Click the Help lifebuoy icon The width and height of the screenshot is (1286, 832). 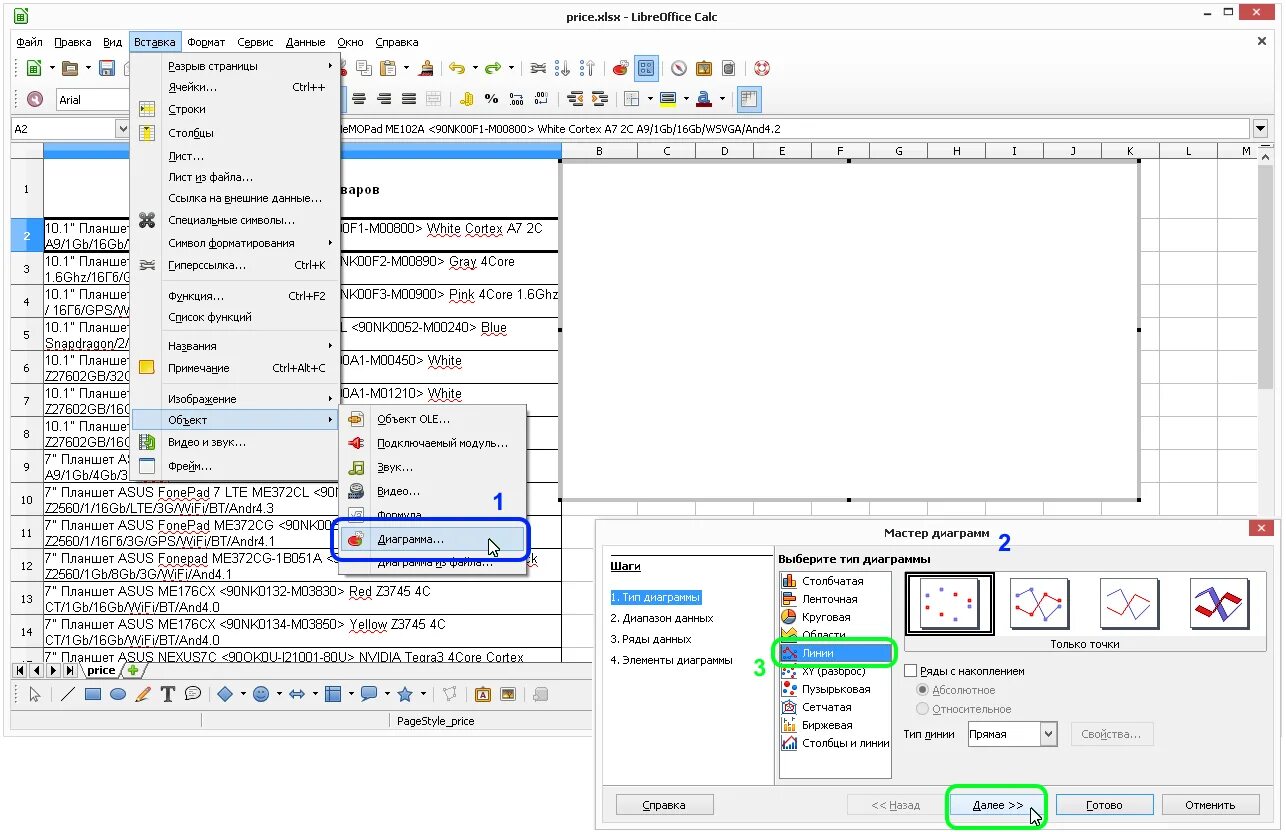tap(761, 68)
